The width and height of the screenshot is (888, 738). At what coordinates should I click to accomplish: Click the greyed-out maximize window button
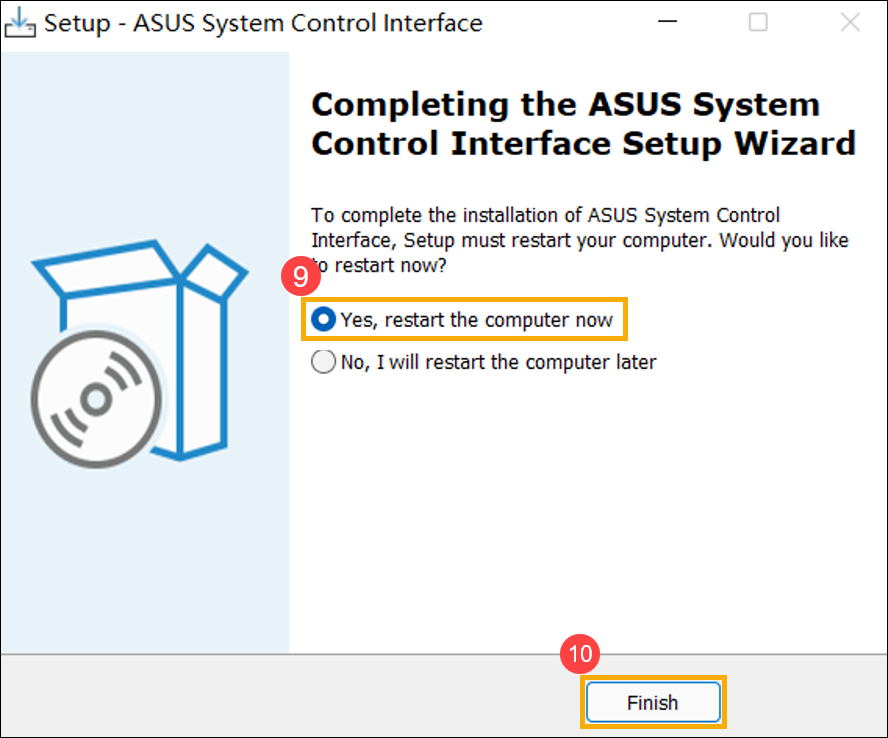(759, 22)
